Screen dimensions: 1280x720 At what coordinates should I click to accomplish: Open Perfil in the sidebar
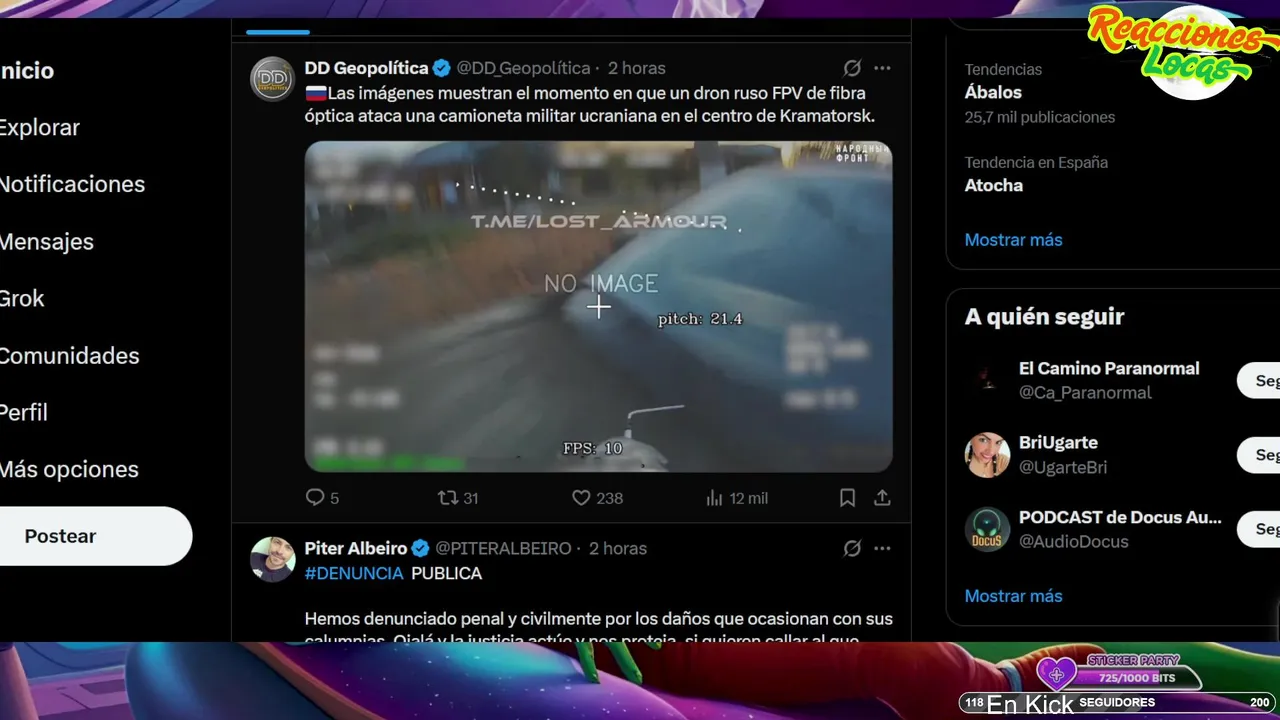[24, 413]
